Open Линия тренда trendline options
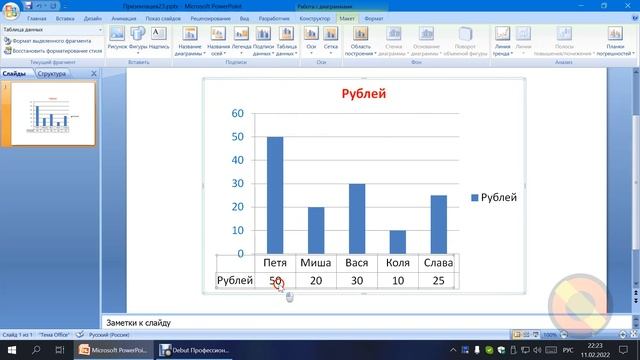 tap(502, 41)
